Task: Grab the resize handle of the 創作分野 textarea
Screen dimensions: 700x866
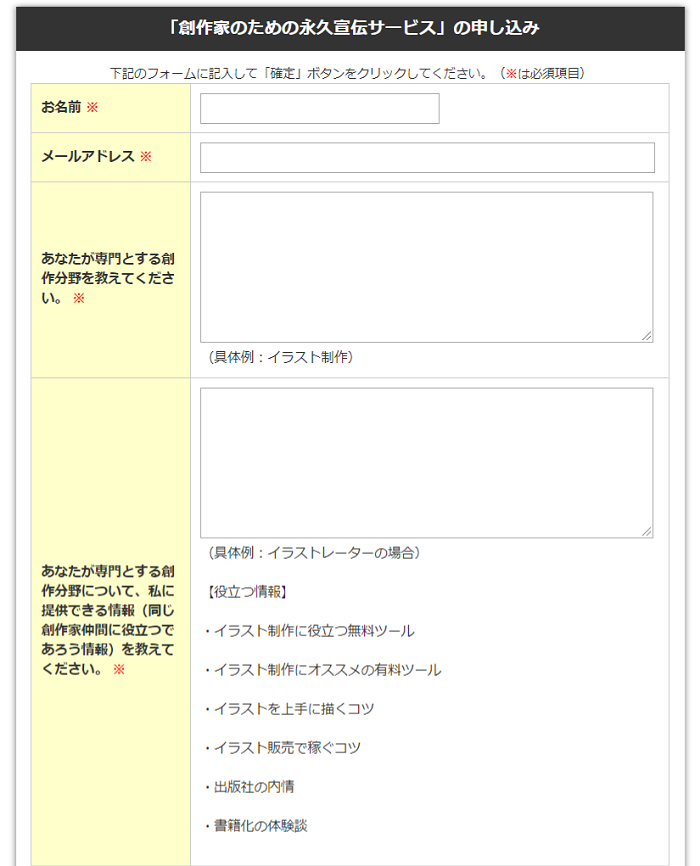Action: pos(647,336)
